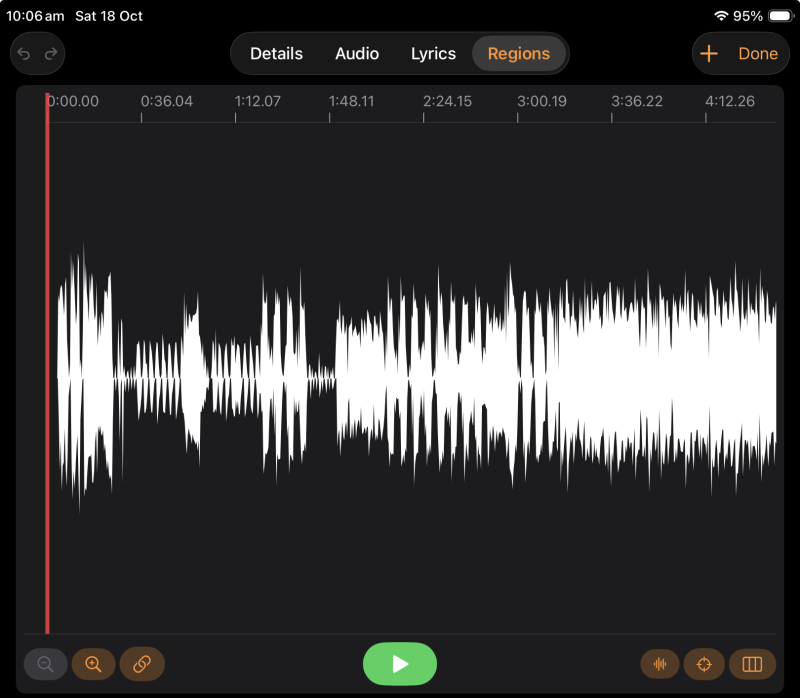Tap the undo arrow icon
The image size is (800, 698).
[x=25, y=54]
